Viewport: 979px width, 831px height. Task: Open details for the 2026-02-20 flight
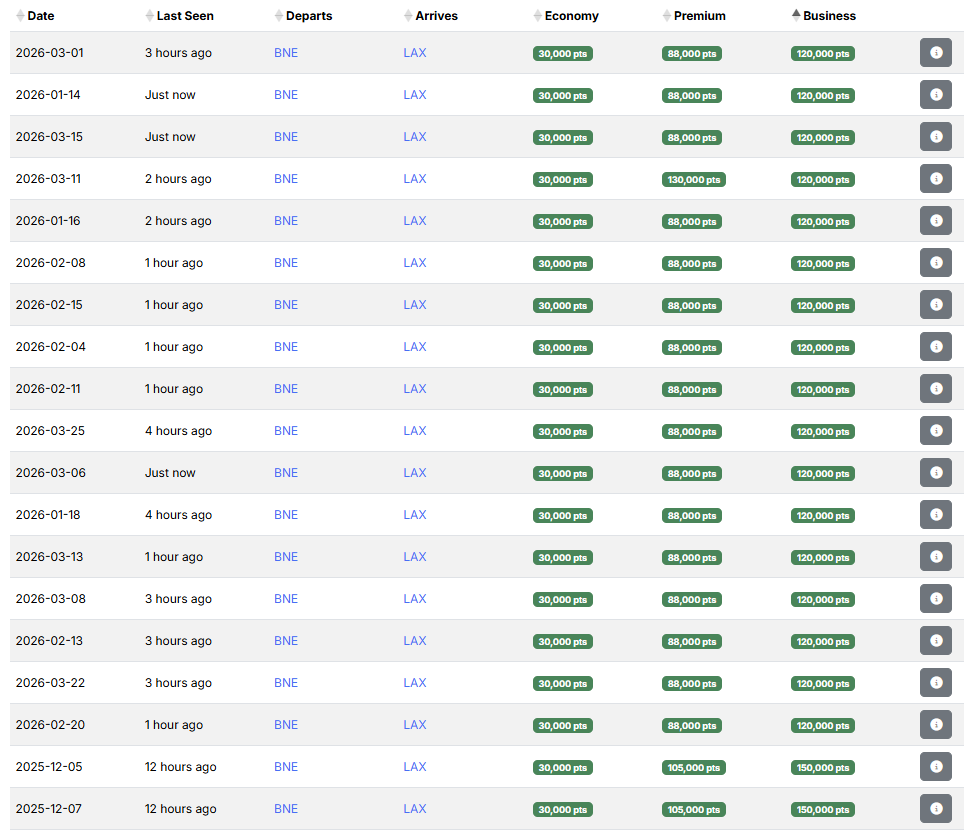935,725
